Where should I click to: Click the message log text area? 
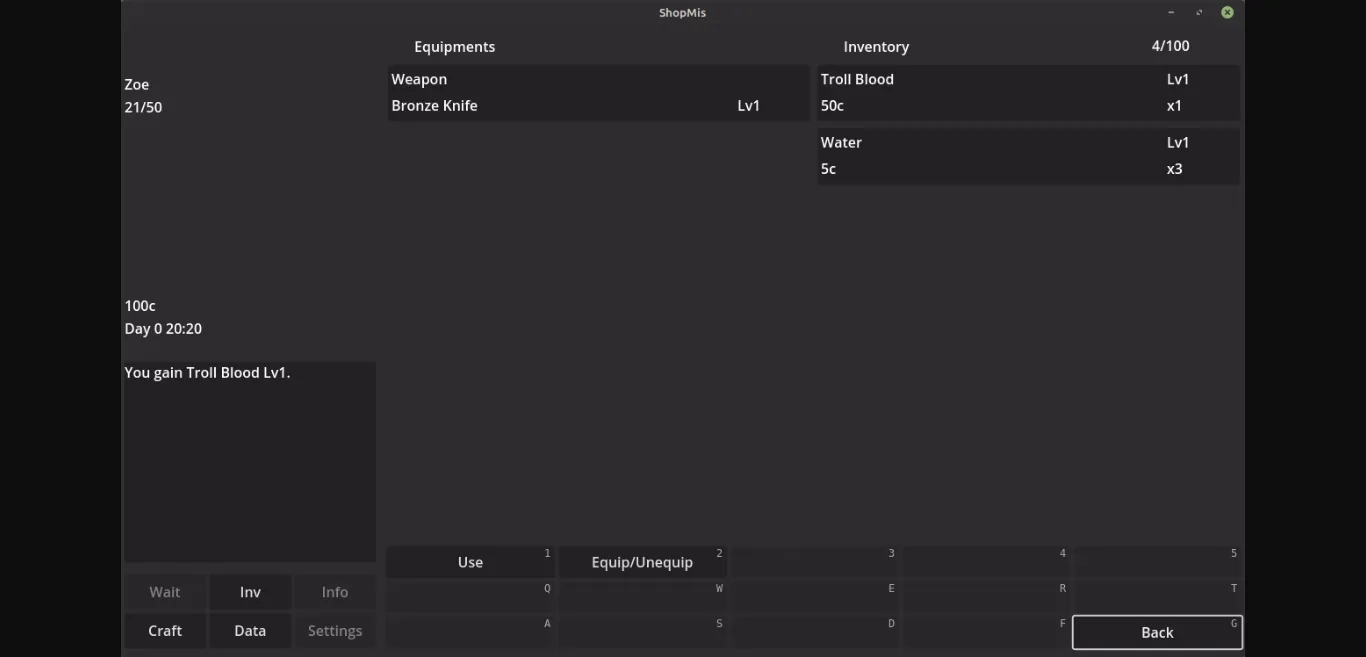pyautogui.click(x=250, y=461)
